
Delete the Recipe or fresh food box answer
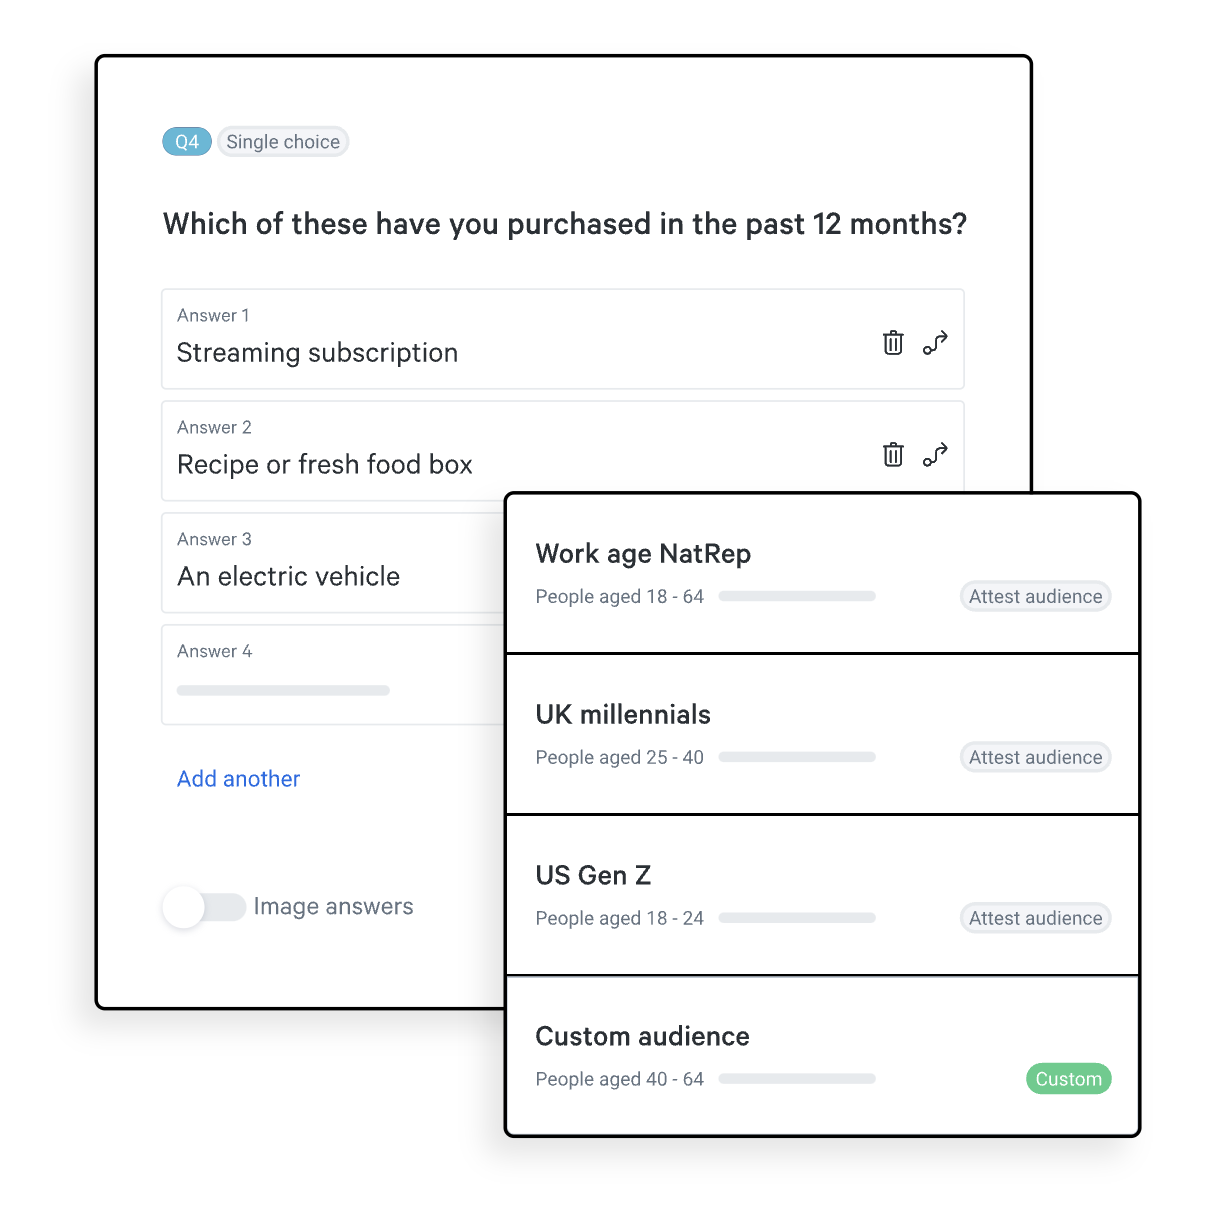(893, 455)
